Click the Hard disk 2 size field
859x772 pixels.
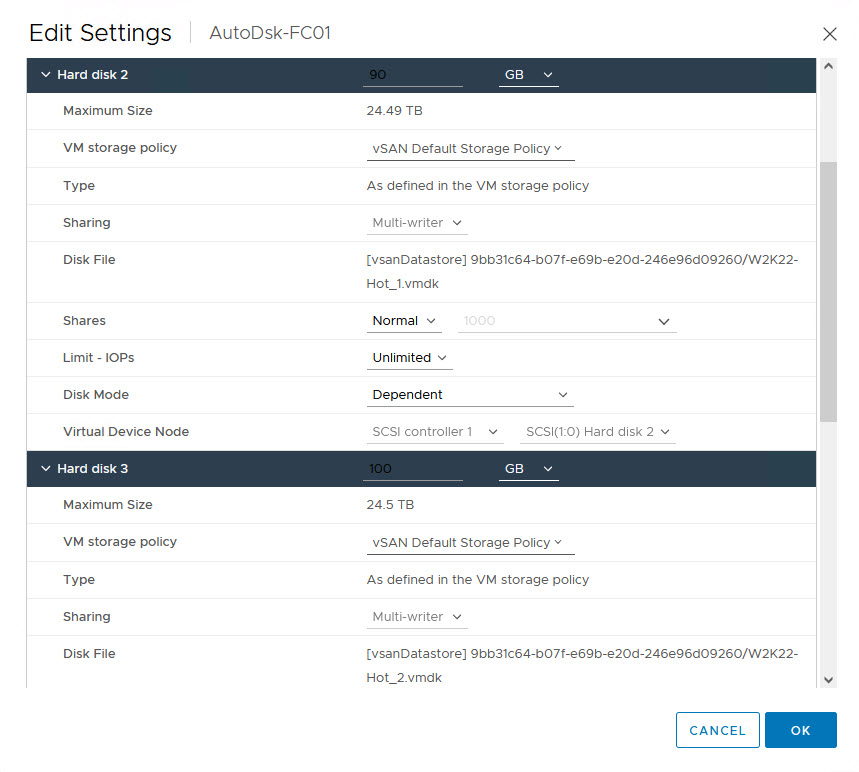click(x=413, y=75)
